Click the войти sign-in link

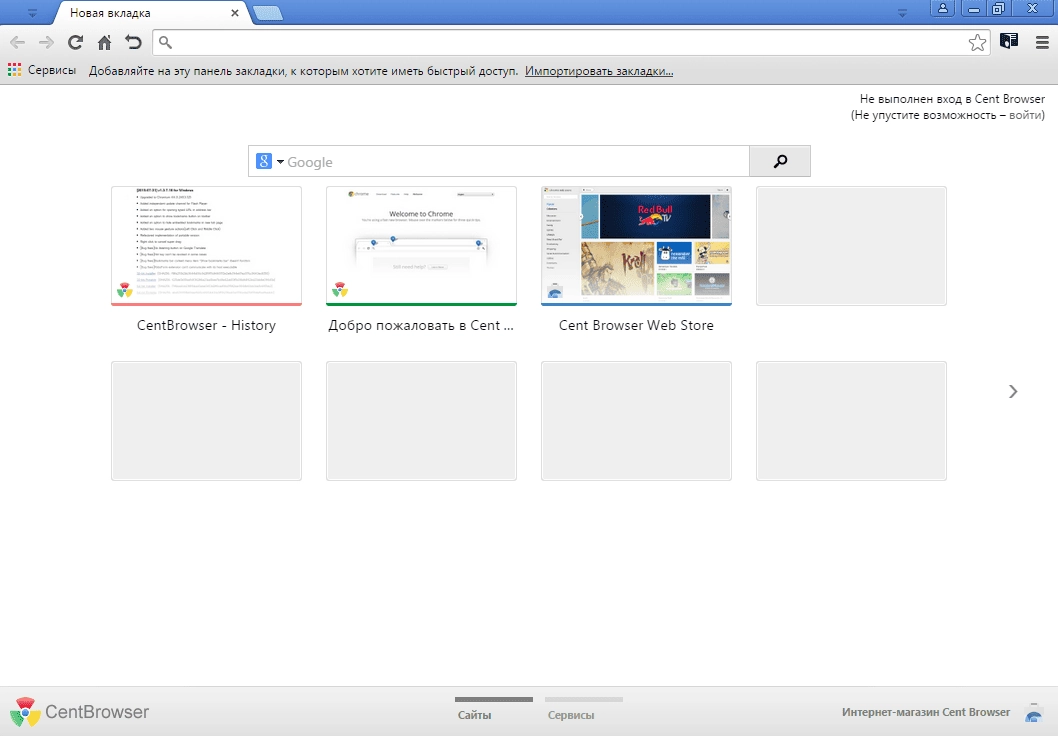tap(1026, 115)
